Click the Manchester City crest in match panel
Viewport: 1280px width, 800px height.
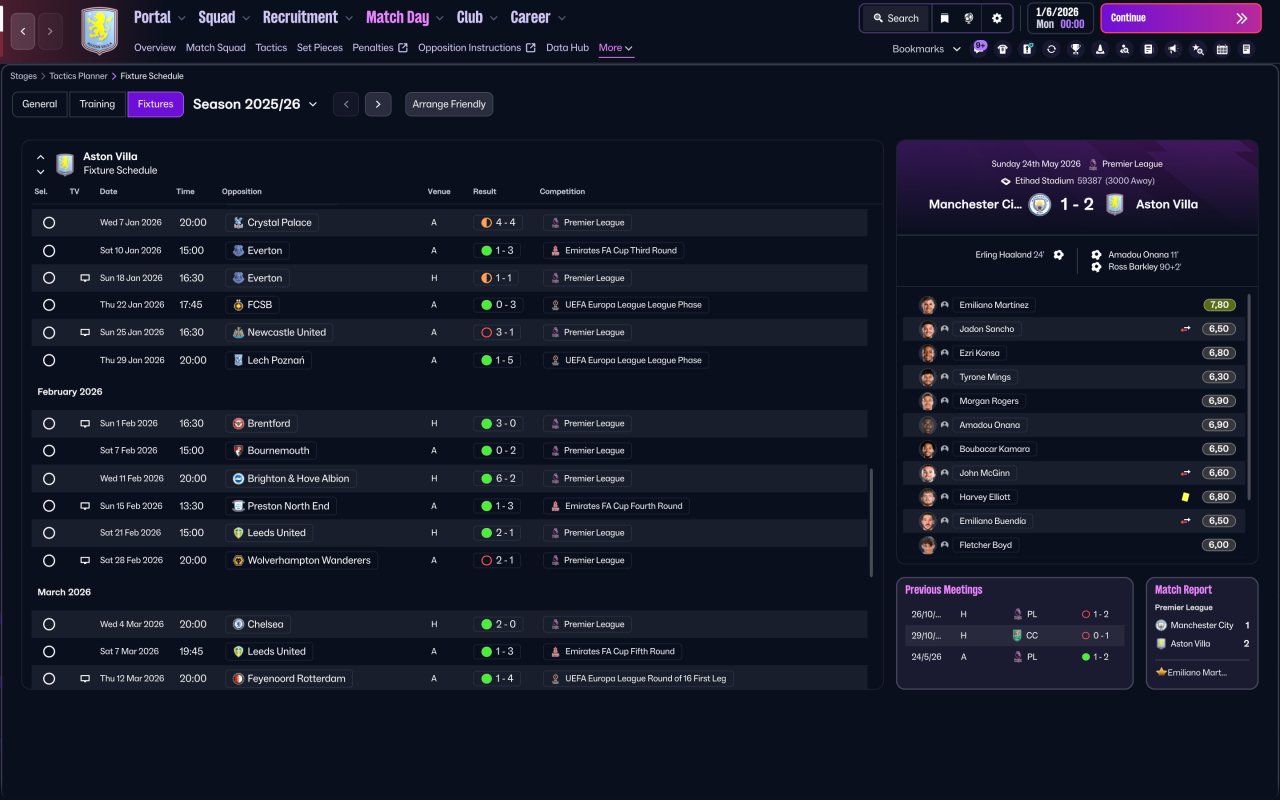[x=1040, y=204]
